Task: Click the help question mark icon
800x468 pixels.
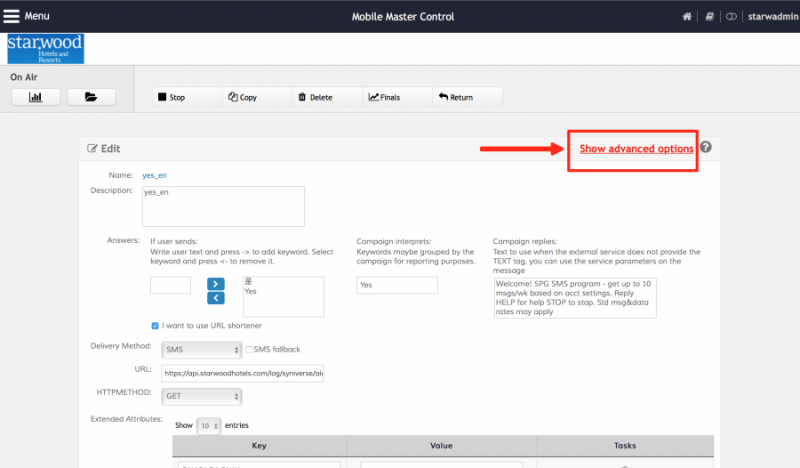Action: tap(706, 147)
